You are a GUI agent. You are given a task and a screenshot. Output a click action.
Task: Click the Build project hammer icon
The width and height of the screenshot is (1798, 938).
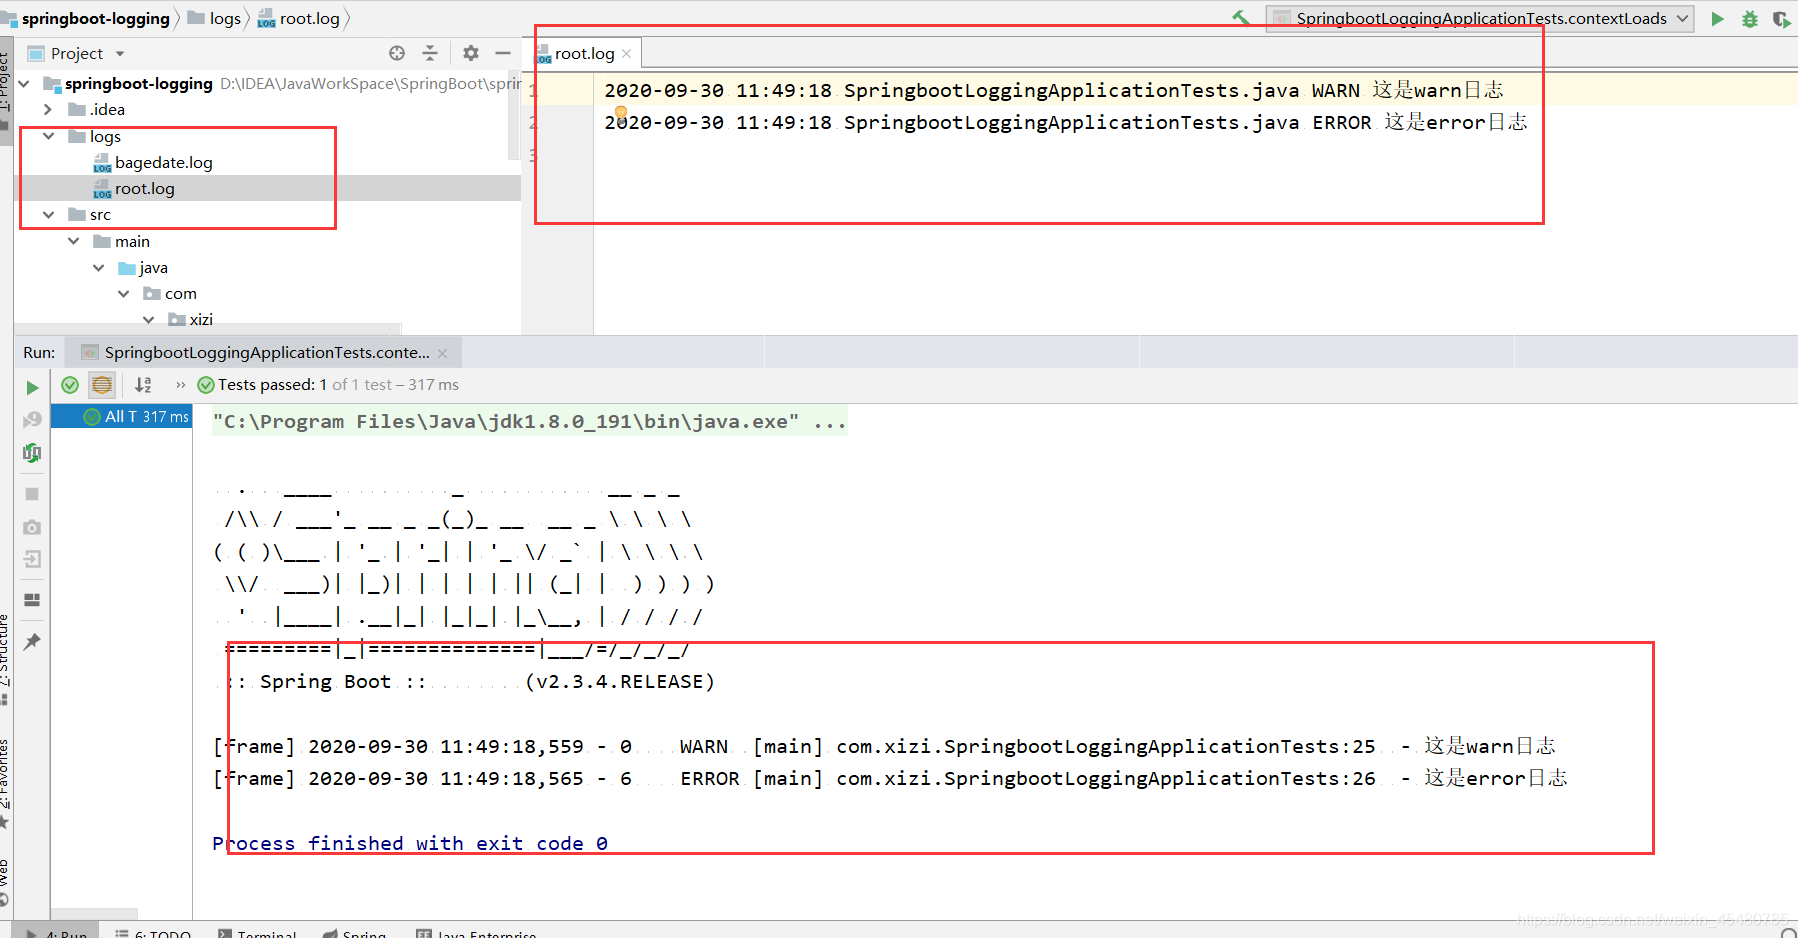point(1240,18)
